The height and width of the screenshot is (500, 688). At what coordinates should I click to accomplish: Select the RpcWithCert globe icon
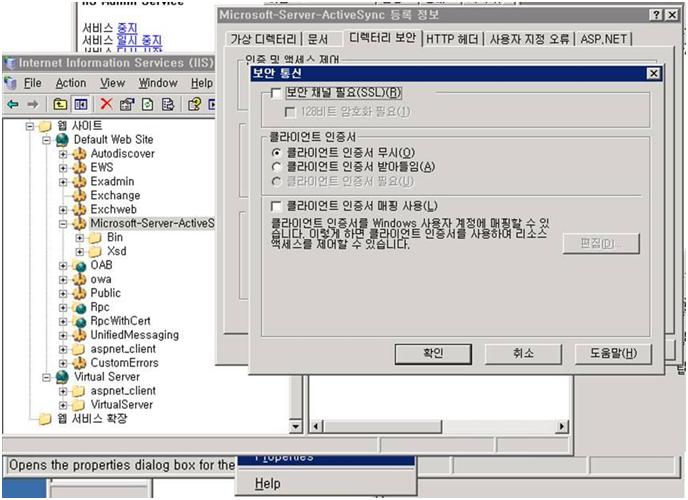[x=80, y=321]
